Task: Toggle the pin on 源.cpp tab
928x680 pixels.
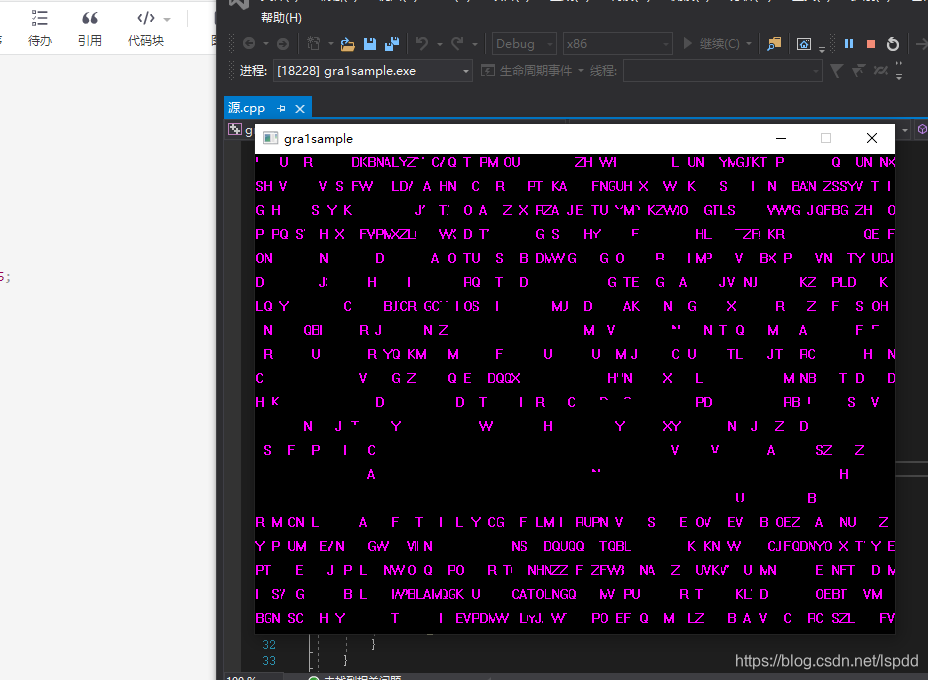Action: coord(282,109)
